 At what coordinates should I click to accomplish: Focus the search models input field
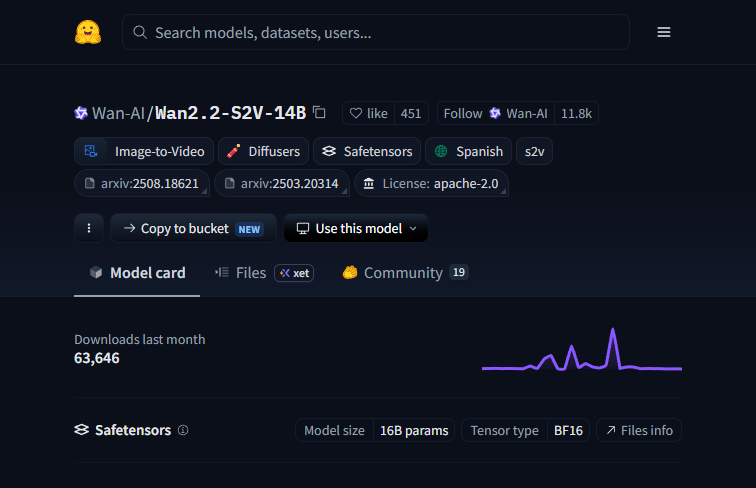[376, 32]
